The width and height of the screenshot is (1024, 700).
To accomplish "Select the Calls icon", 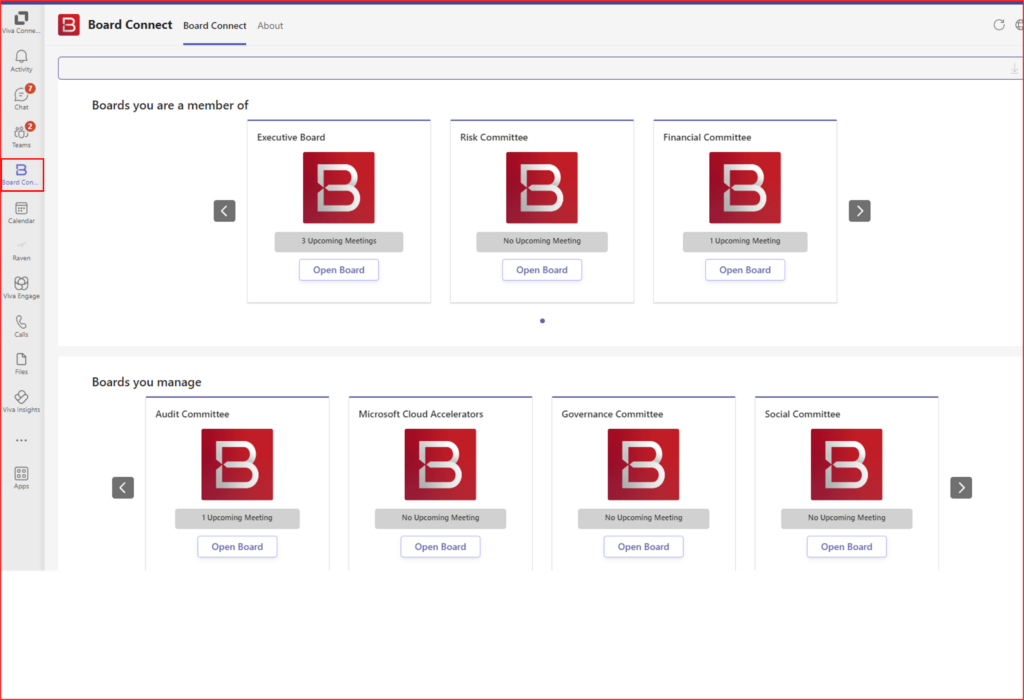I will pyautogui.click(x=20, y=324).
